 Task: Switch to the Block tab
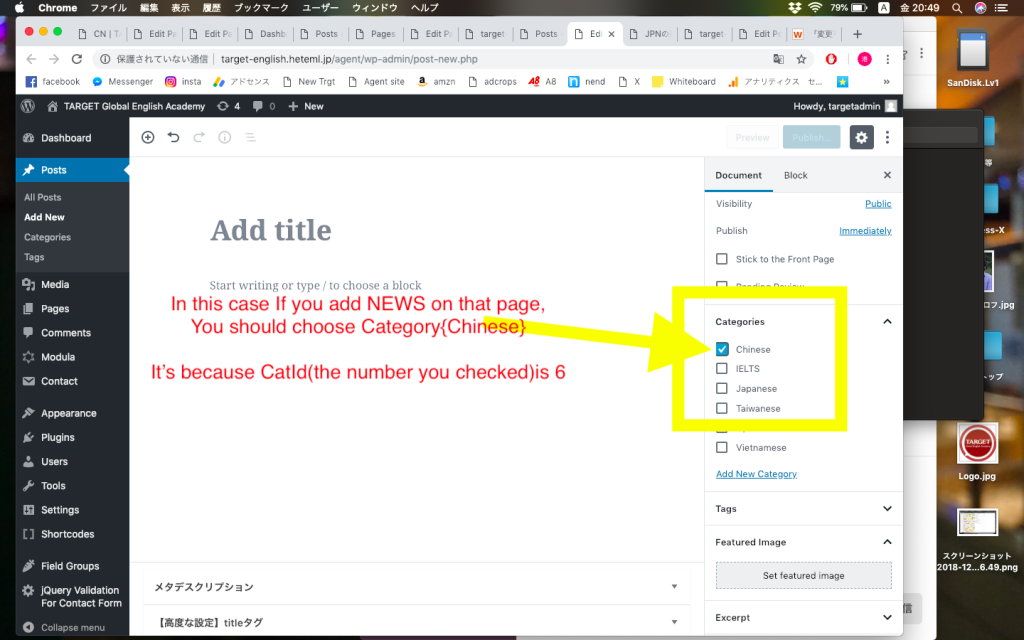tap(795, 175)
